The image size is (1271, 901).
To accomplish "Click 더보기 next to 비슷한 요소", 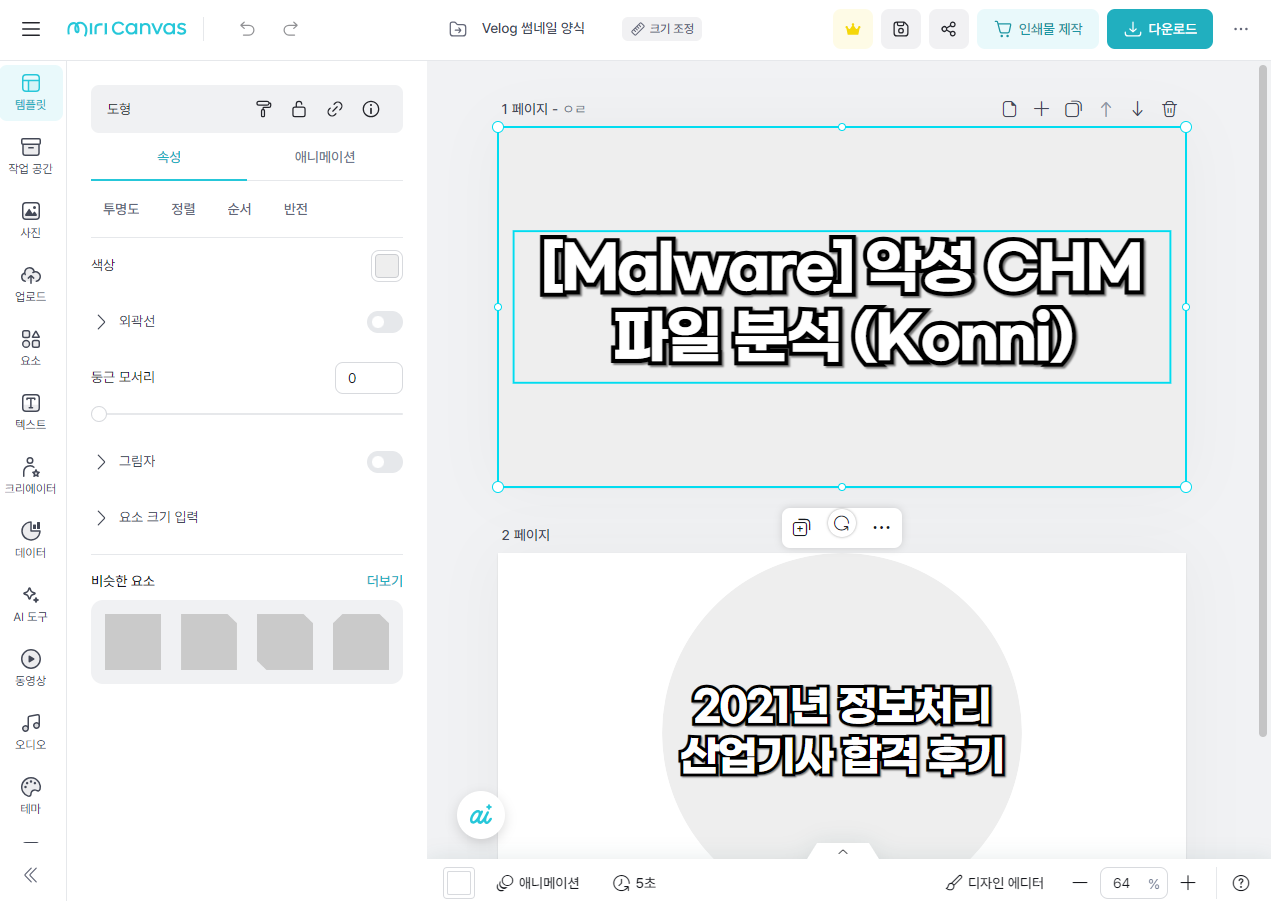I will 383,580.
